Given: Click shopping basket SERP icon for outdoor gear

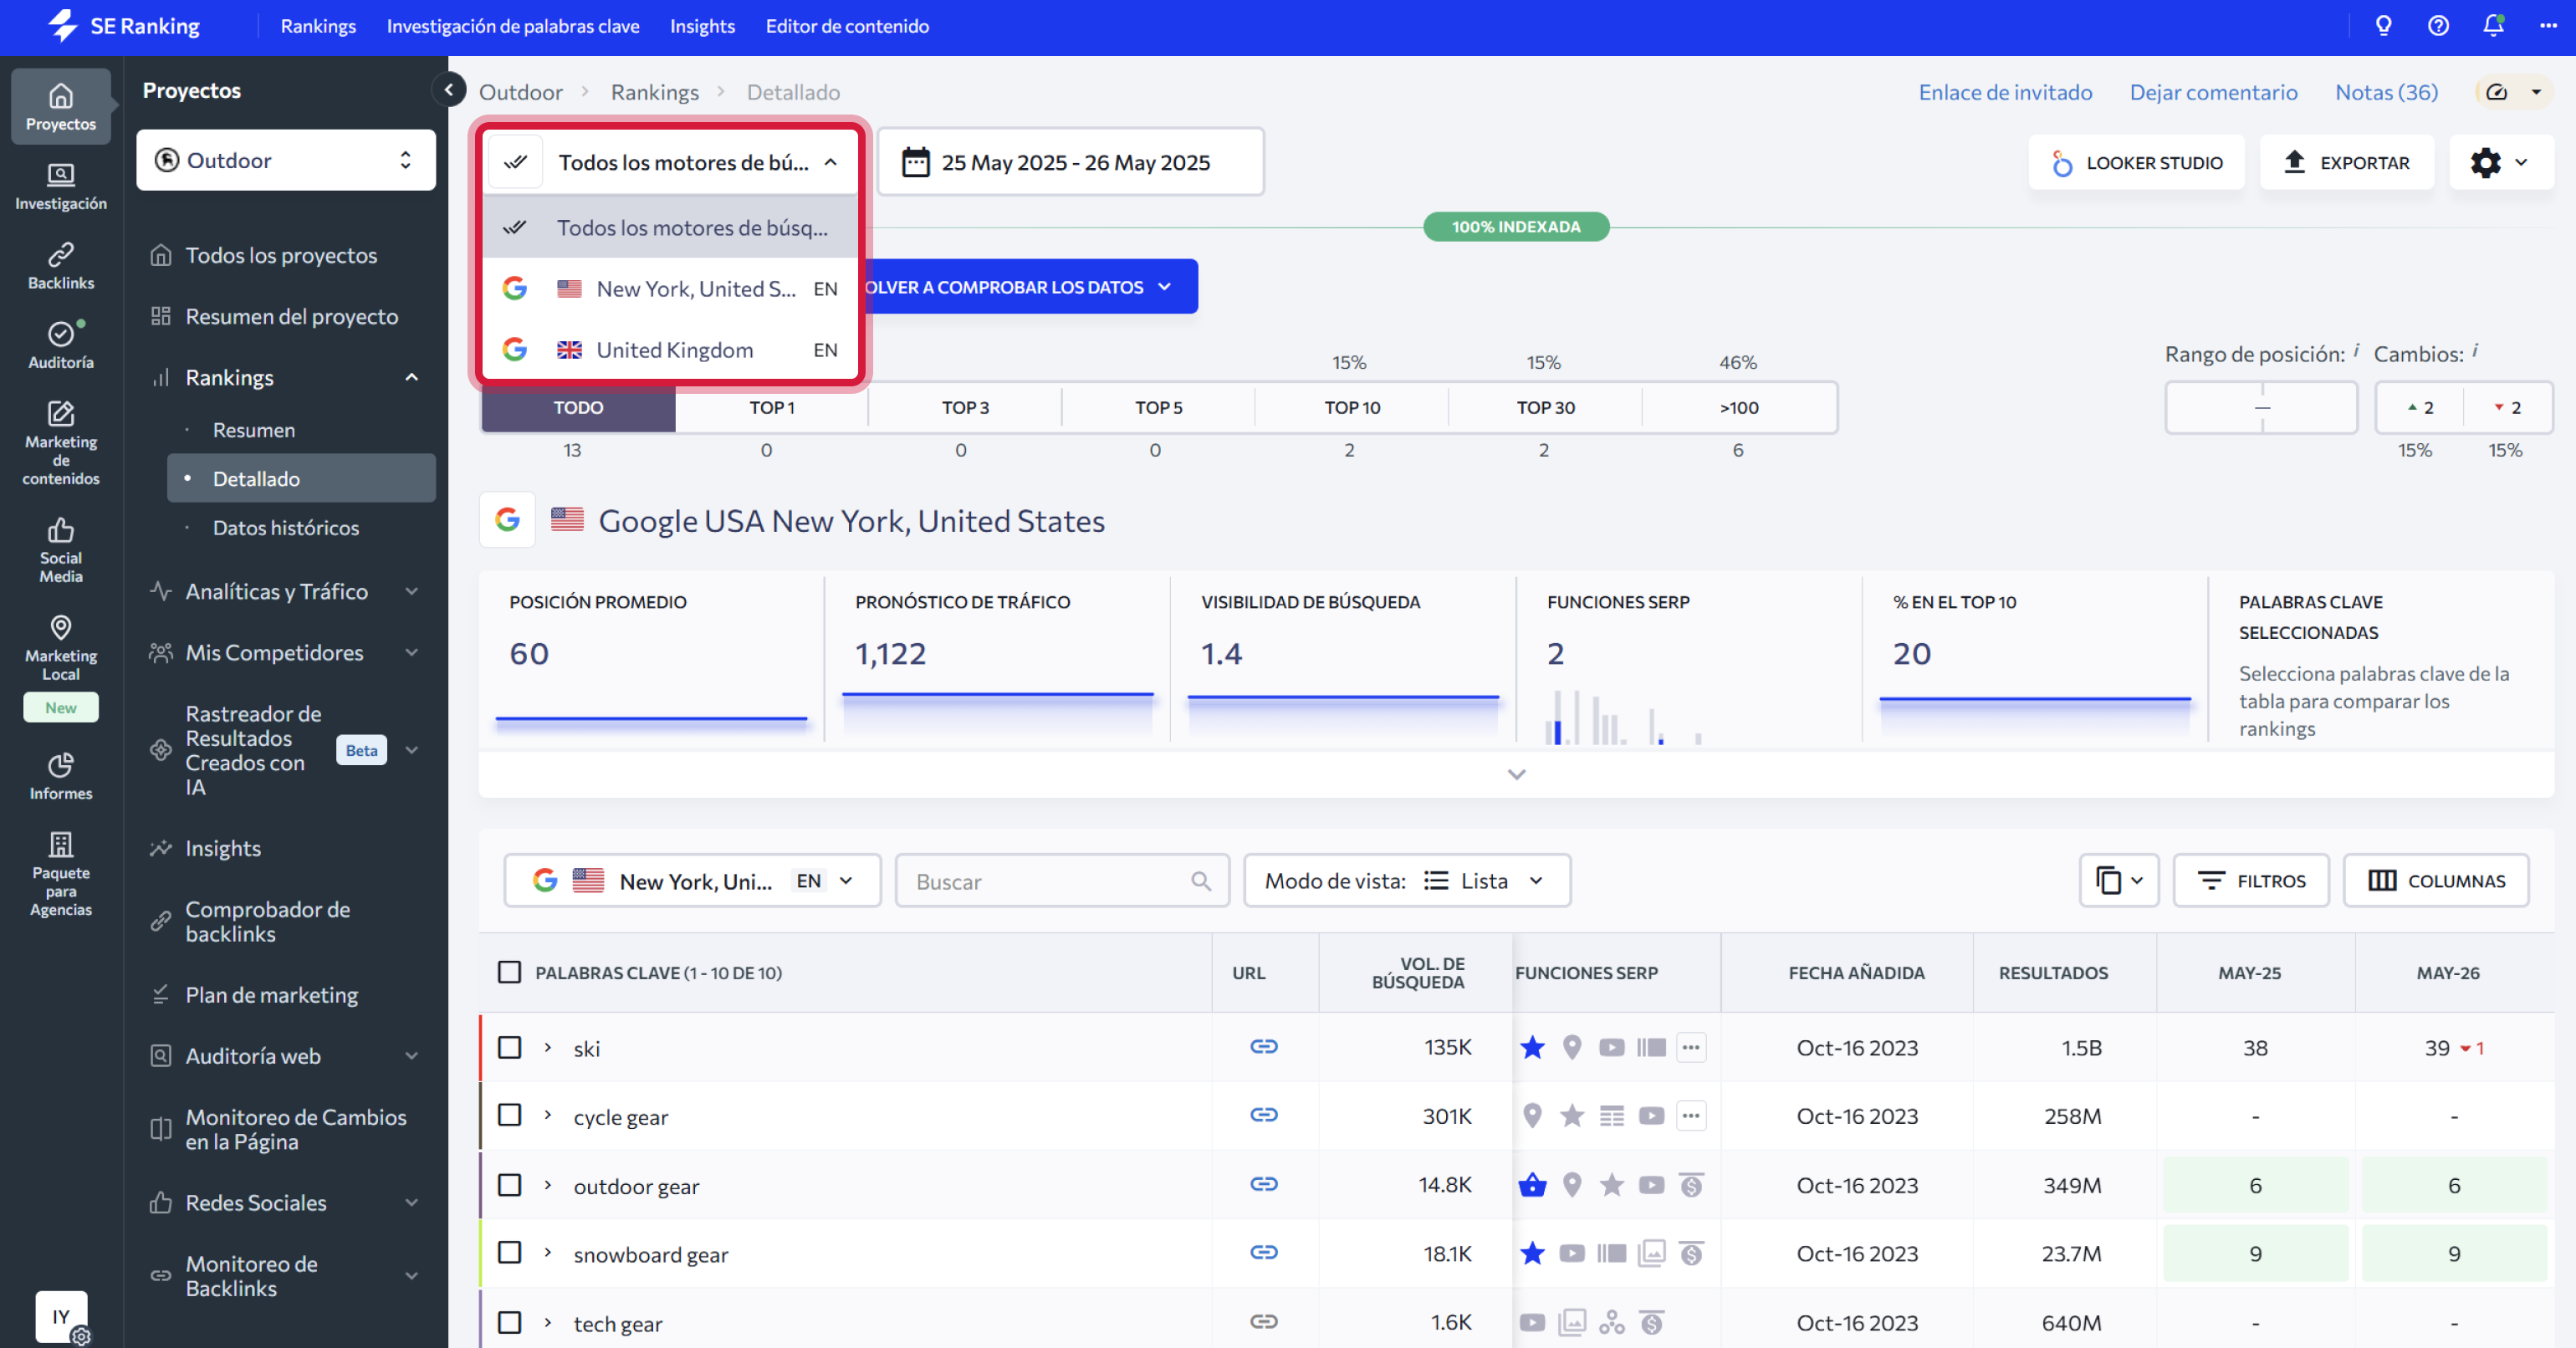Looking at the screenshot, I should (x=1532, y=1185).
